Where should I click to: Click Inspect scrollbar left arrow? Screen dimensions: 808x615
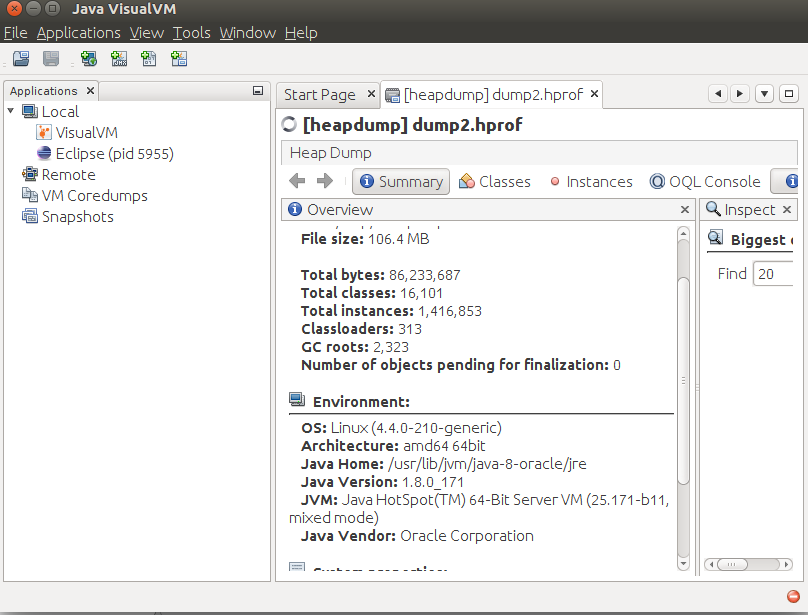click(712, 564)
